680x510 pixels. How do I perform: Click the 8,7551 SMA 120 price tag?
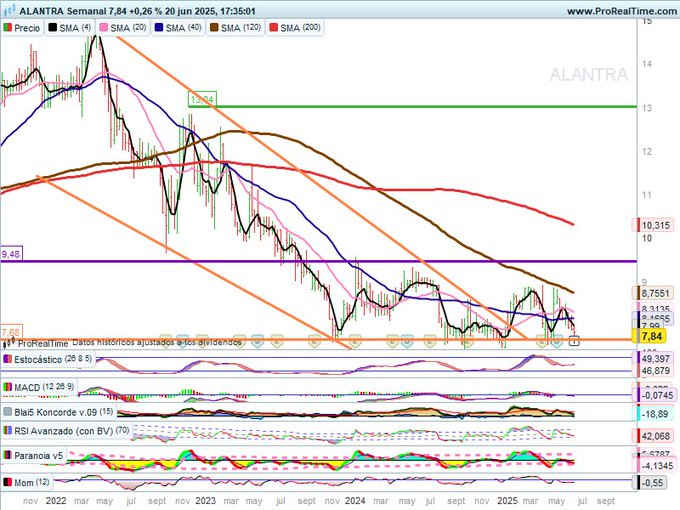click(x=655, y=293)
